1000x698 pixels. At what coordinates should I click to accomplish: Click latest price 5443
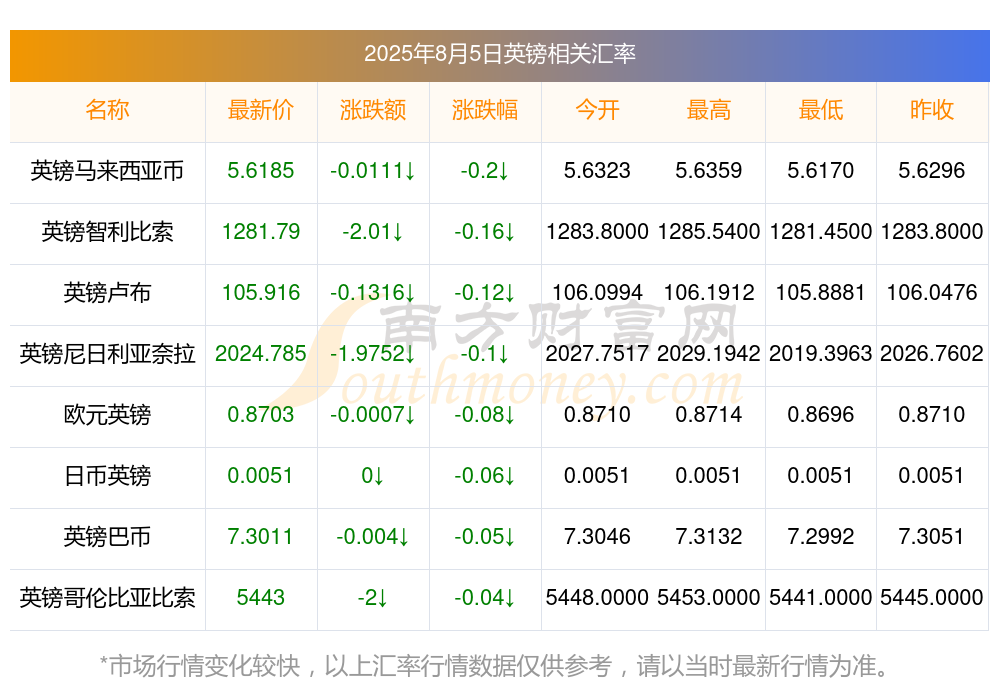pyautogui.click(x=260, y=598)
